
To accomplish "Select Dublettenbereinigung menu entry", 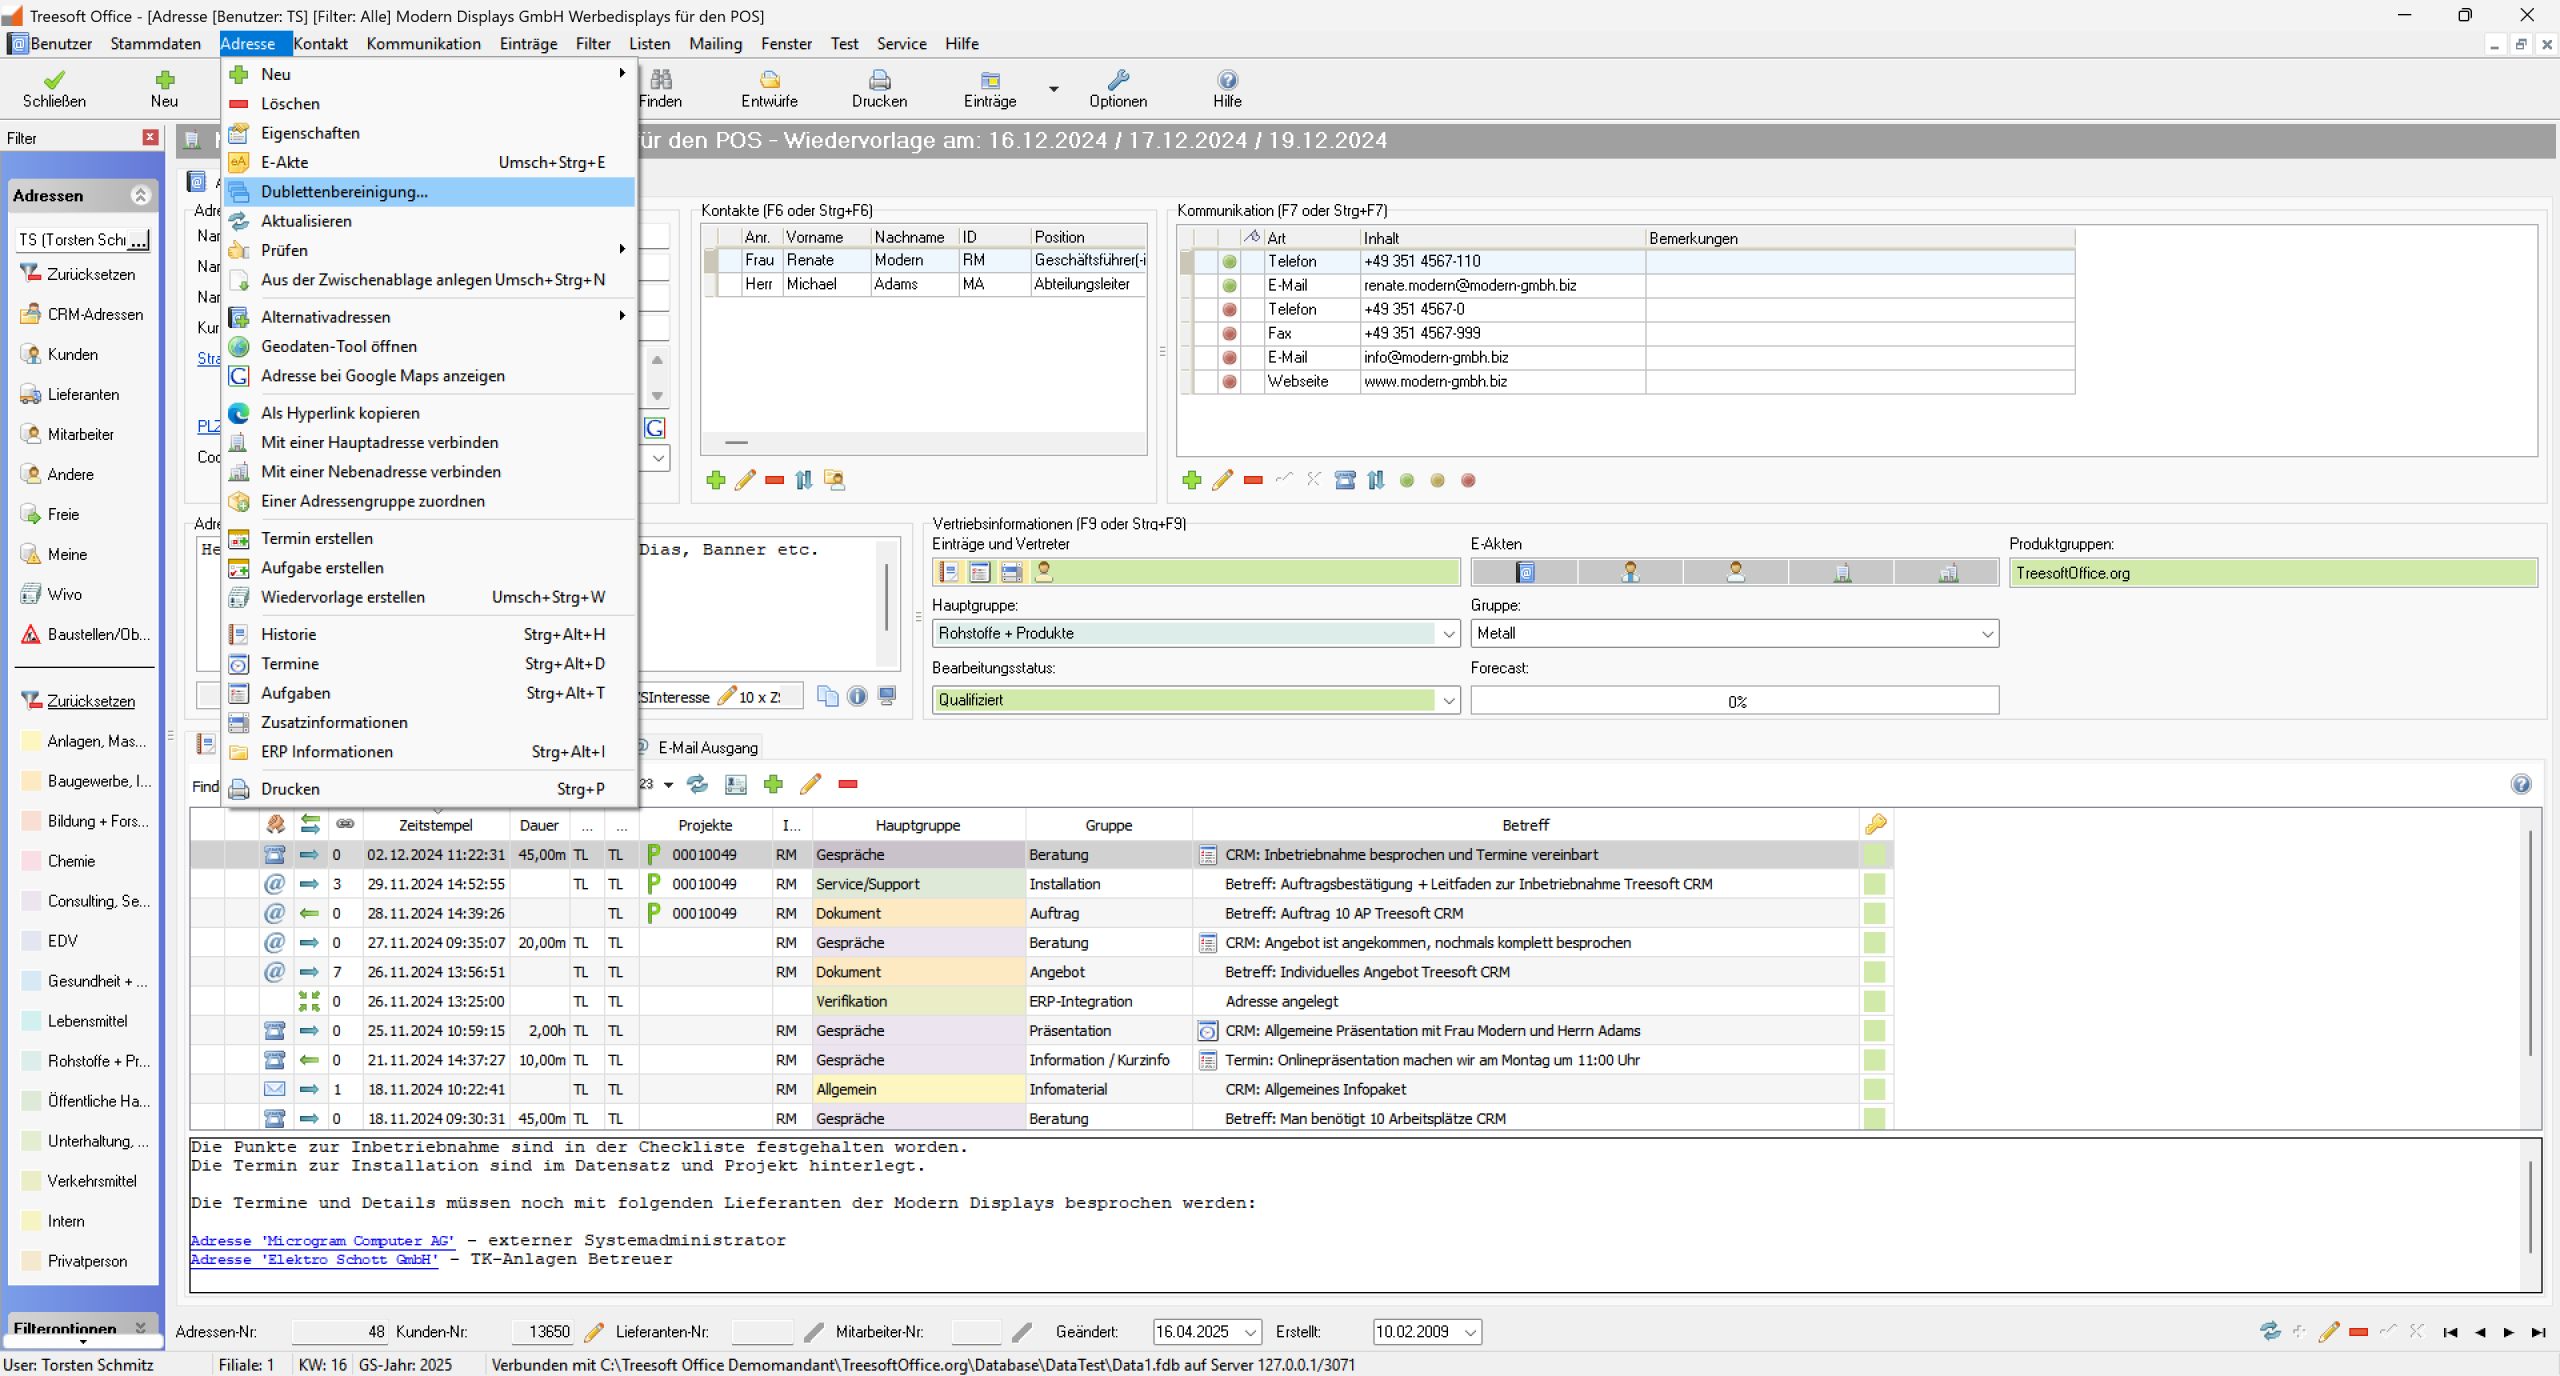I will pyautogui.click(x=344, y=192).
